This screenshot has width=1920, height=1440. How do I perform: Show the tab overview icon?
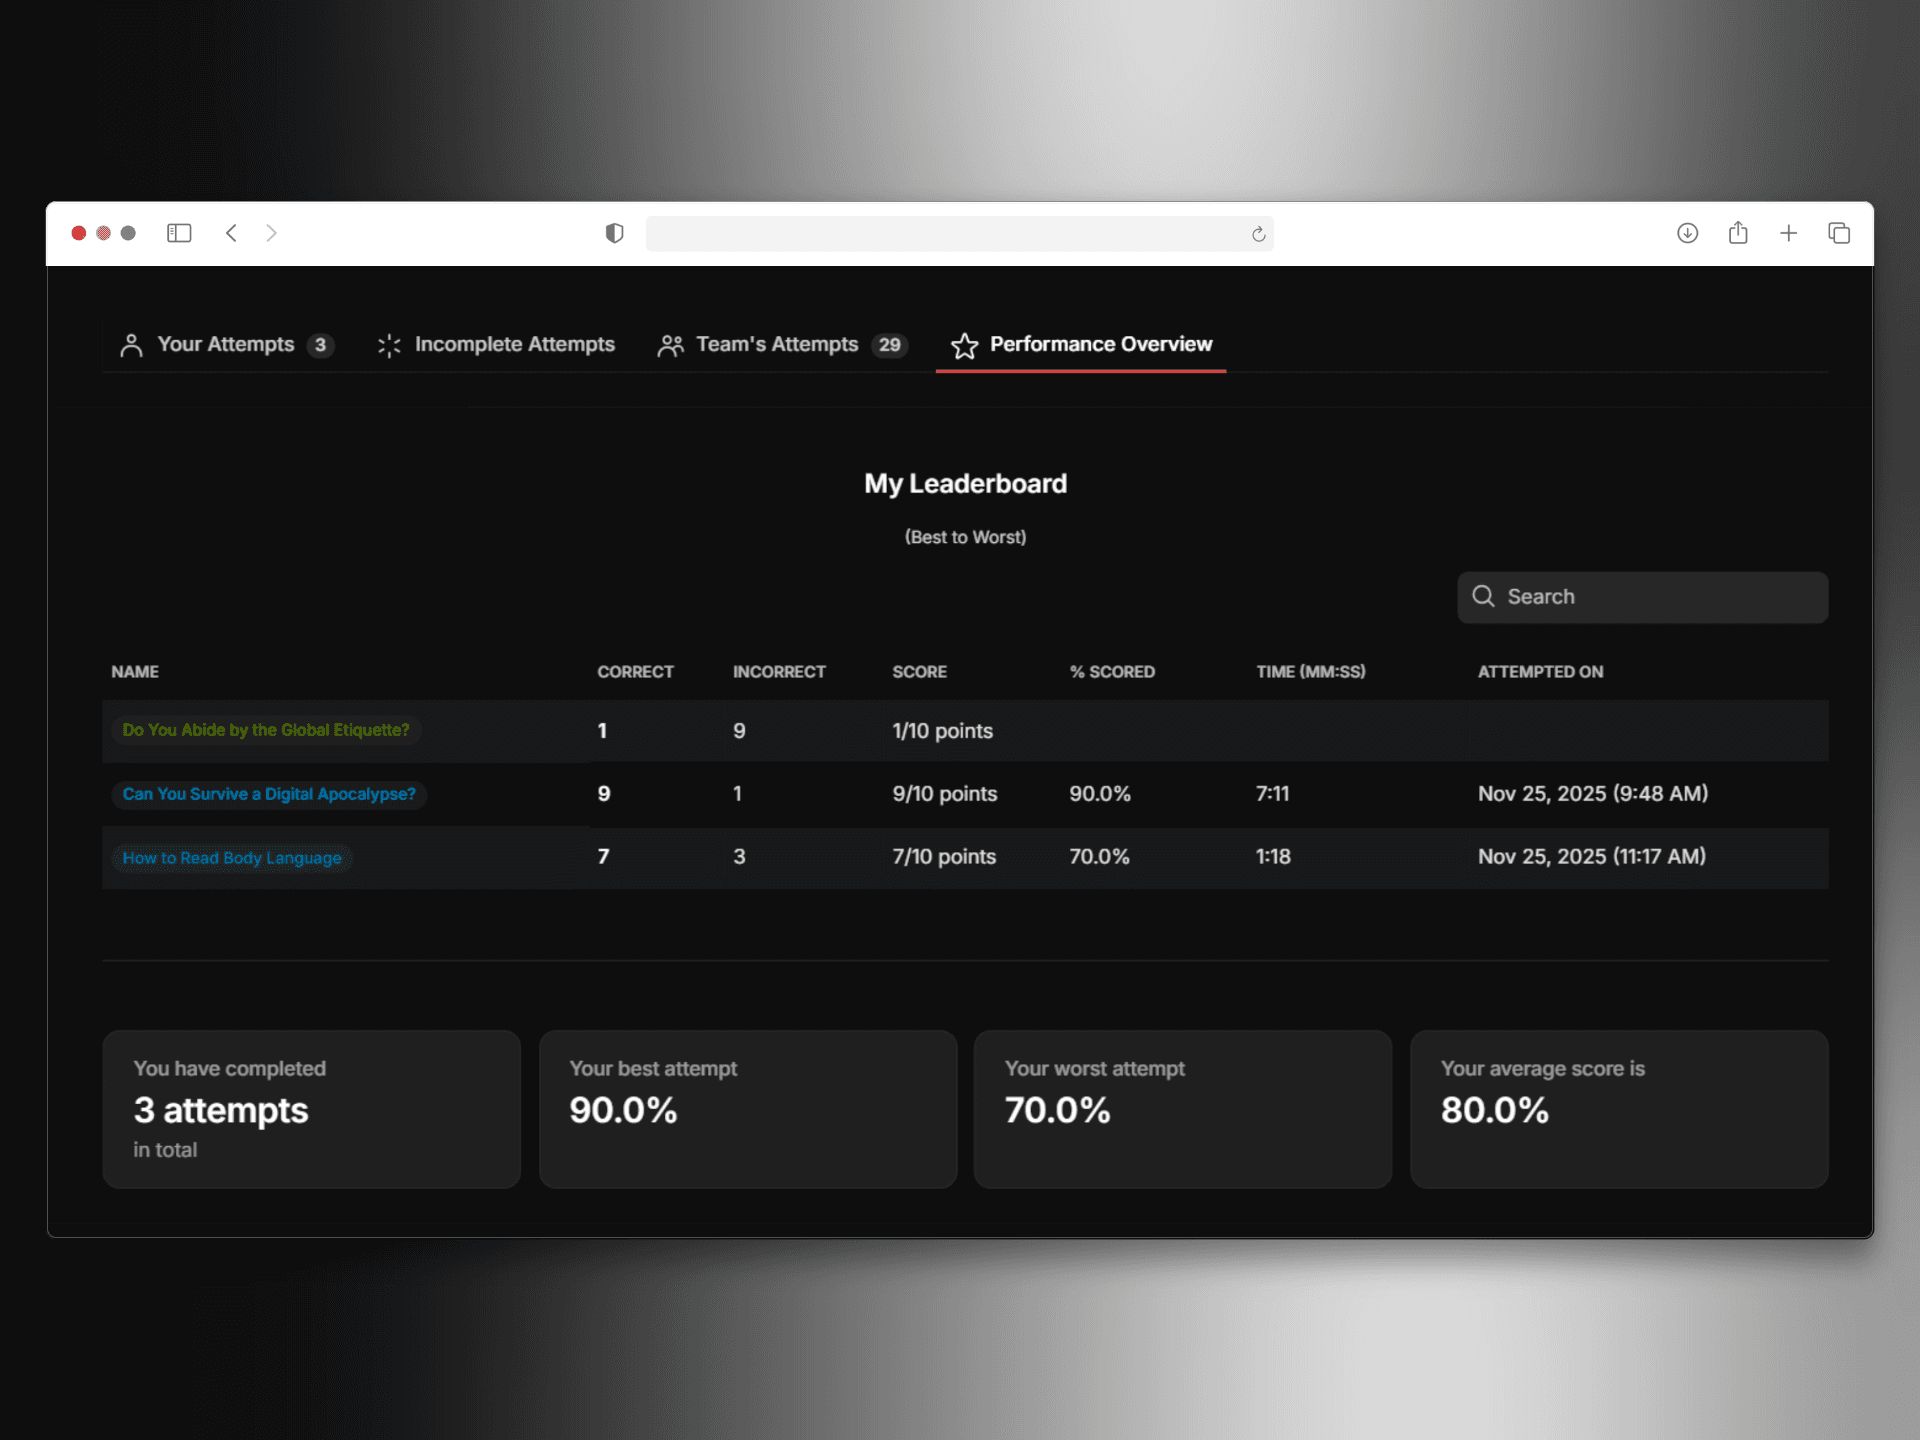[1838, 233]
